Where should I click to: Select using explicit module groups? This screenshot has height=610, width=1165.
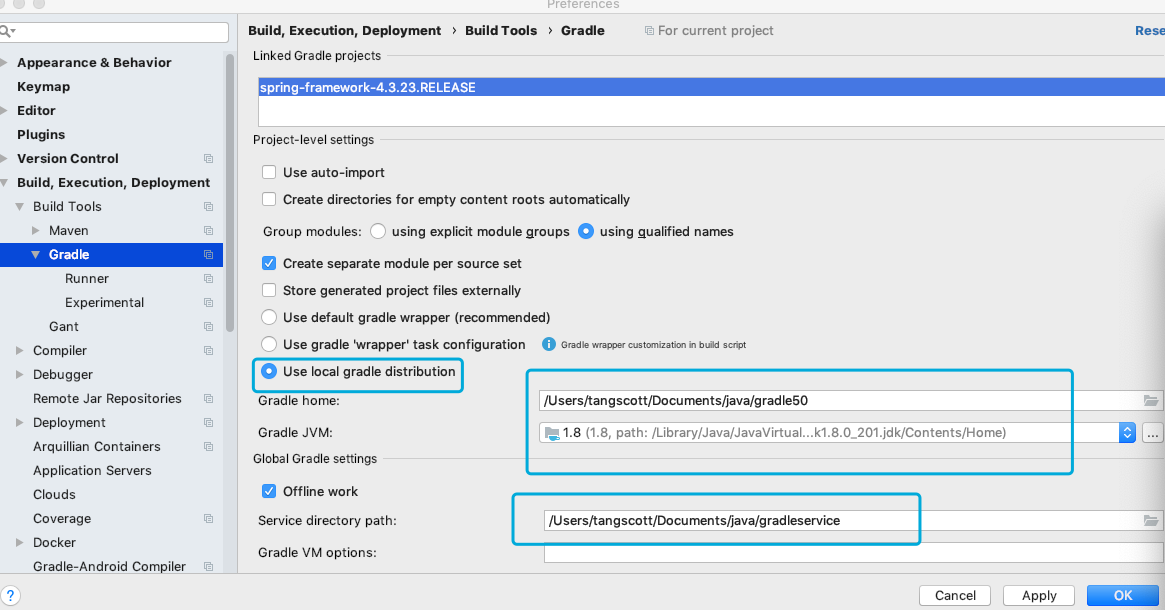pyautogui.click(x=378, y=231)
